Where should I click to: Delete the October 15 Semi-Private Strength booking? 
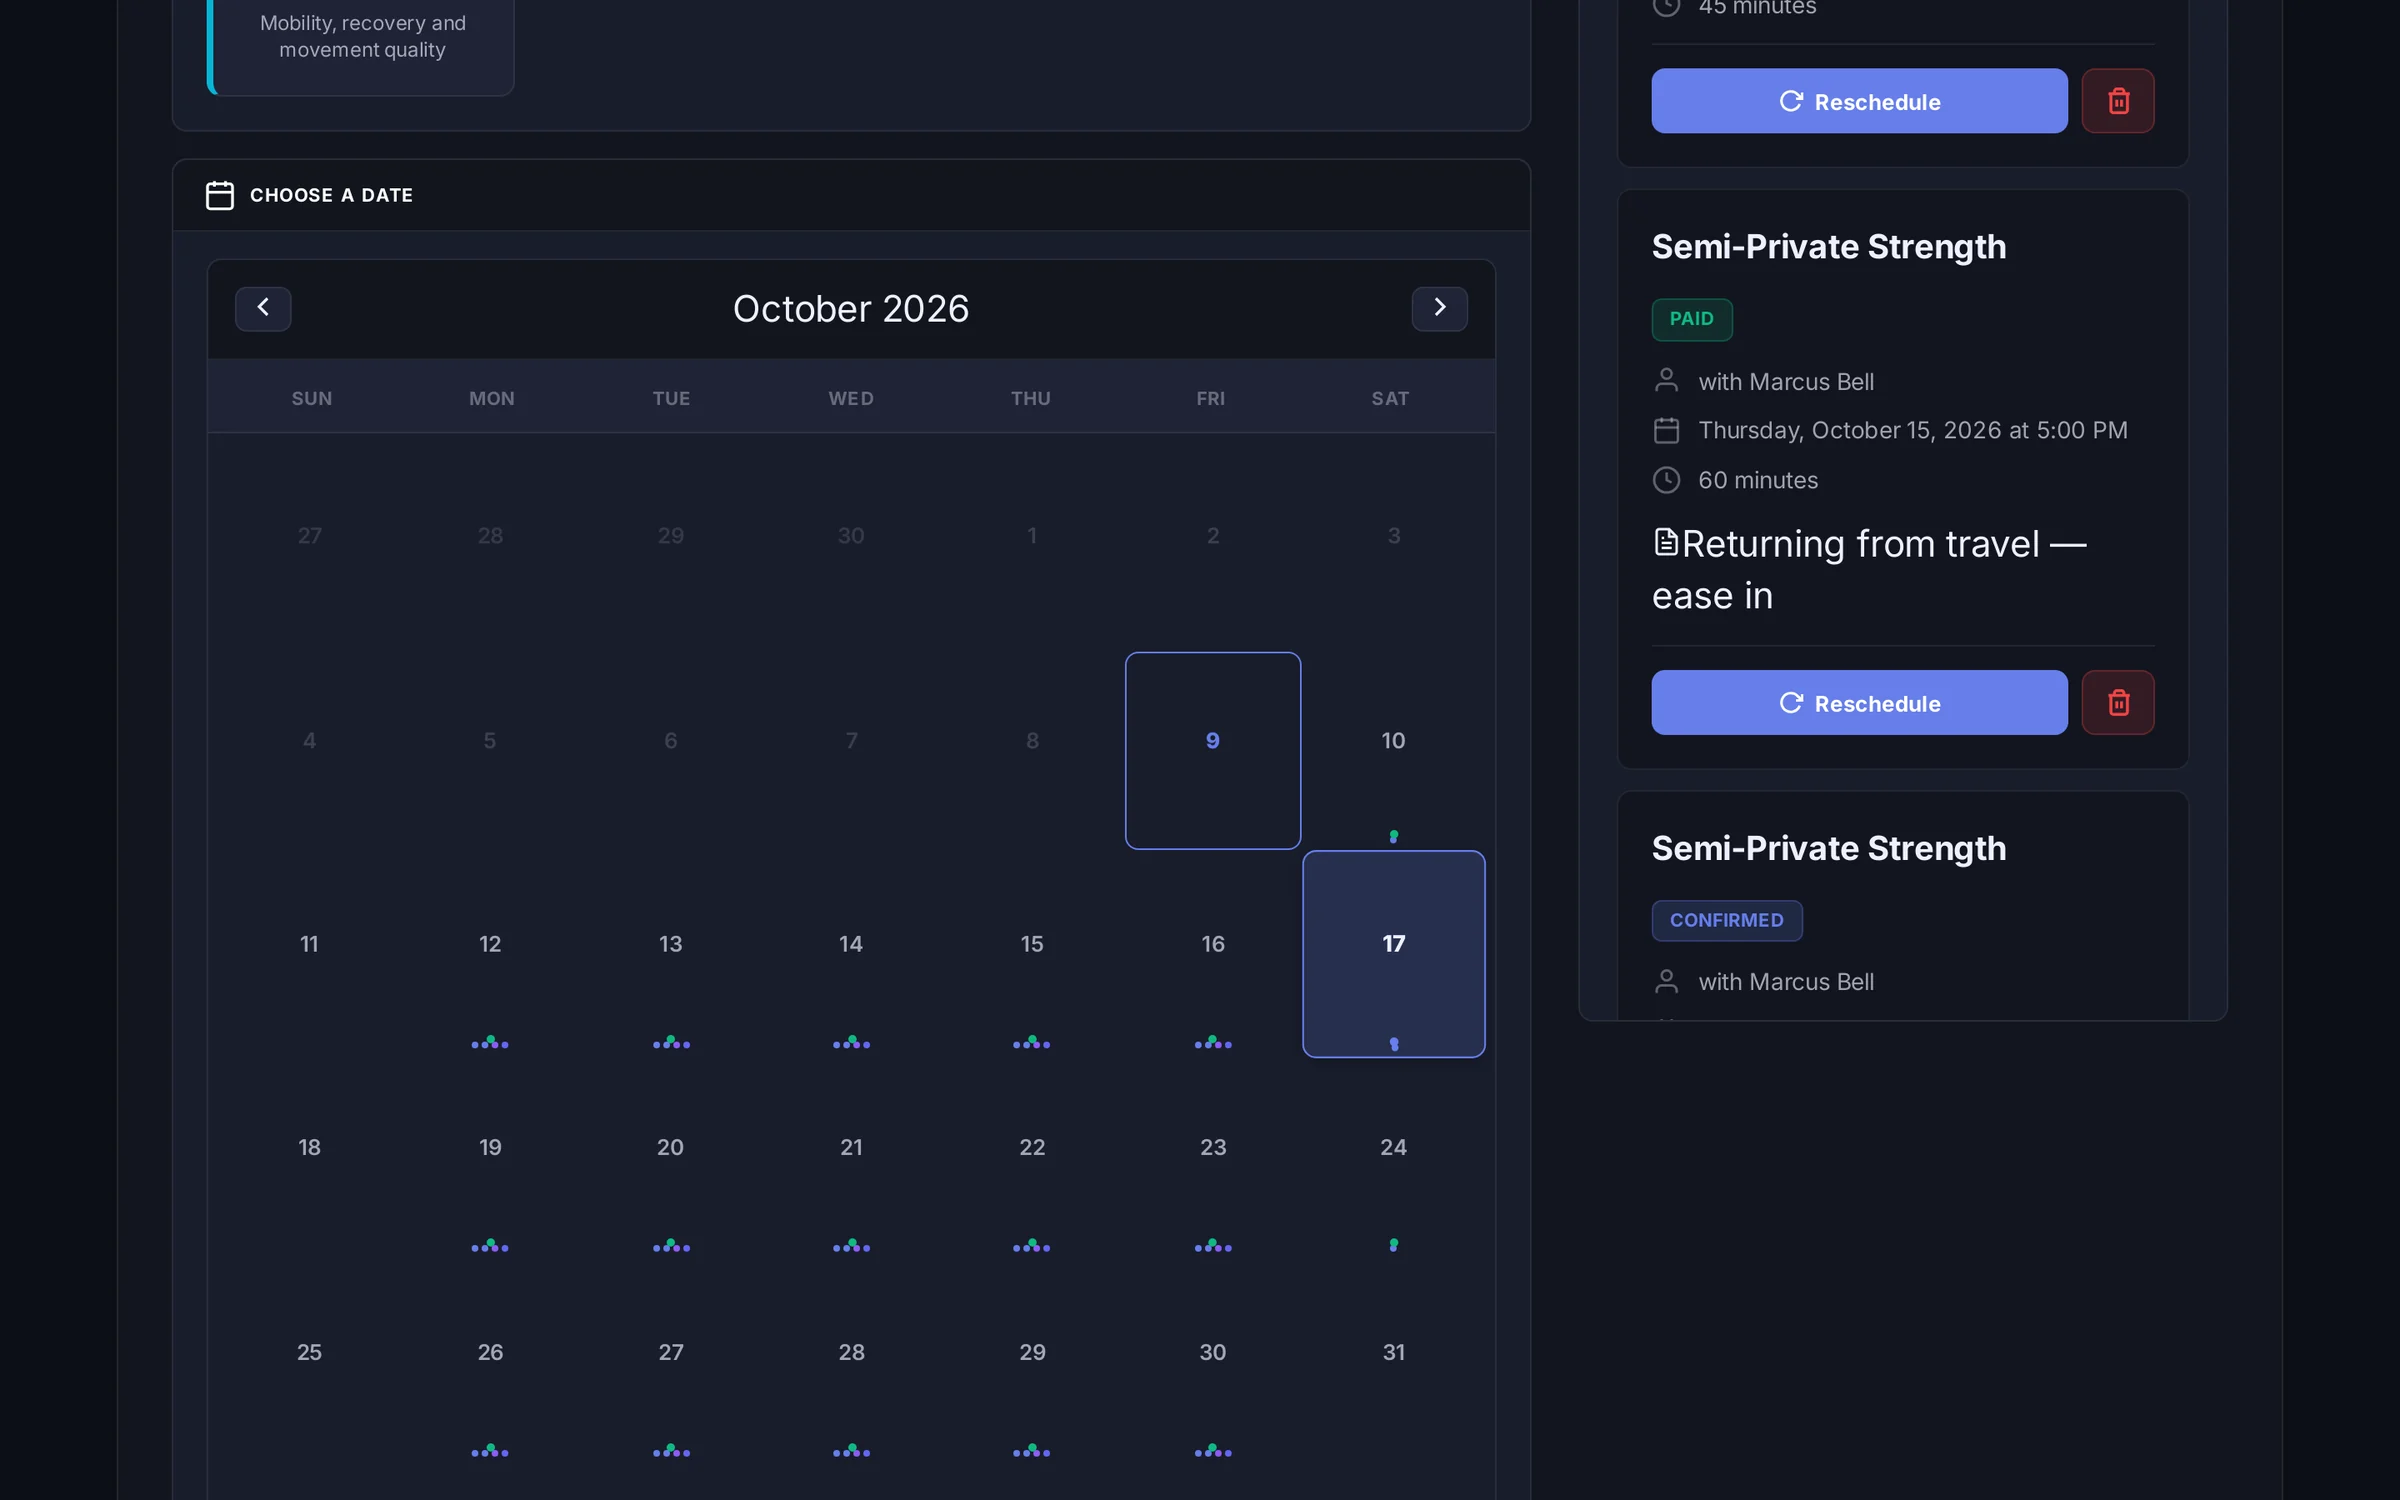click(x=2117, y=702)
